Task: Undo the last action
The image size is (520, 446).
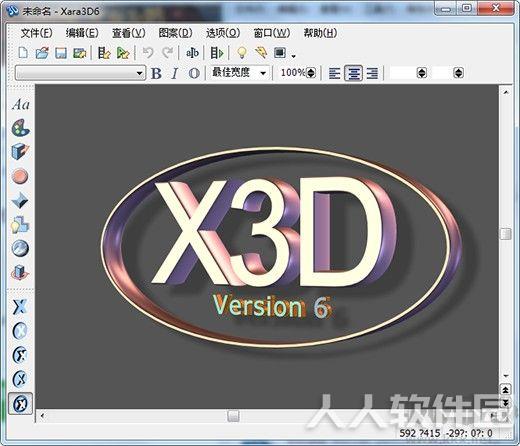Action: [x=148, y=53]
